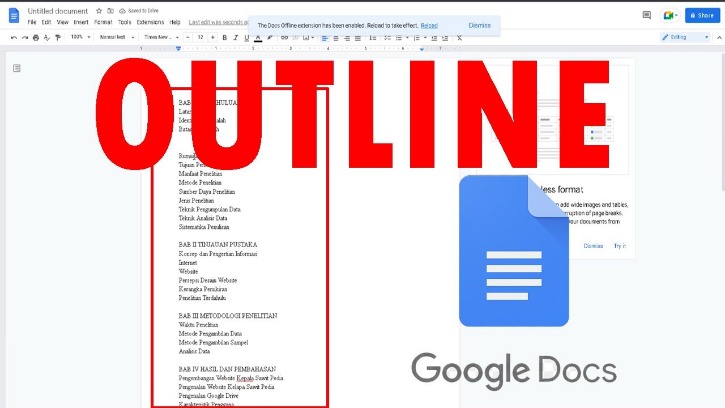Align text to the right
Screen dimensions: 725x408
(x=347, y=37)
